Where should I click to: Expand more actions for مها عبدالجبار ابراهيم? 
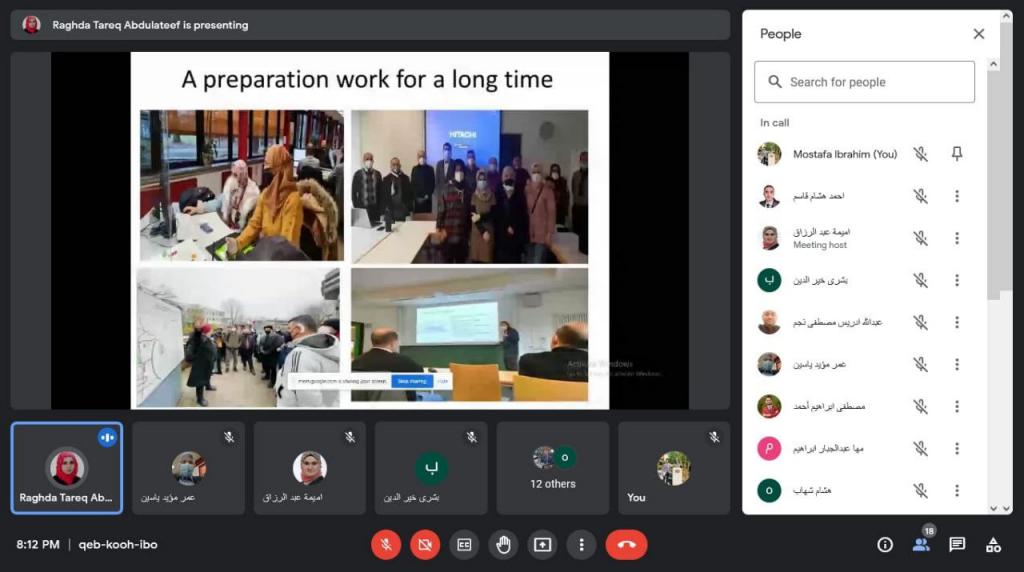pyautogui.click(x=957, y=448)
